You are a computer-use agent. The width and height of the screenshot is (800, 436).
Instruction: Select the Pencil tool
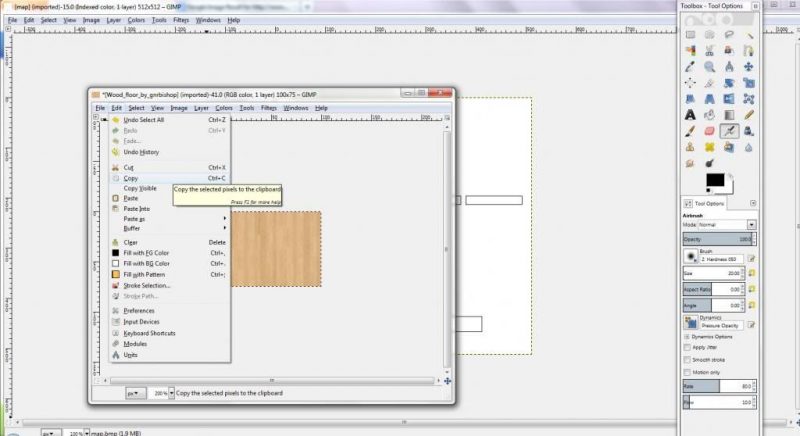[750, 114]
